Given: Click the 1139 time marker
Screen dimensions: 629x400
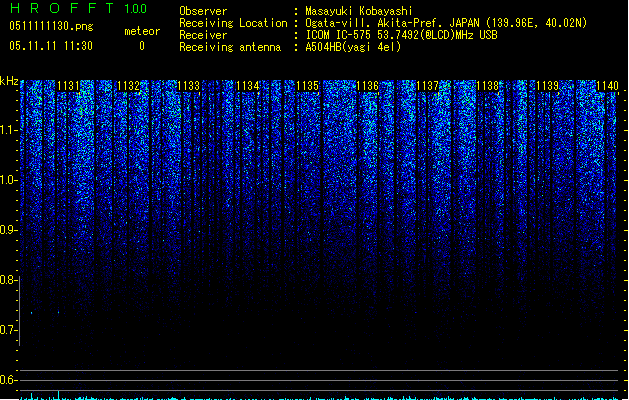Looking at the screenshot, I should [547, 86].
